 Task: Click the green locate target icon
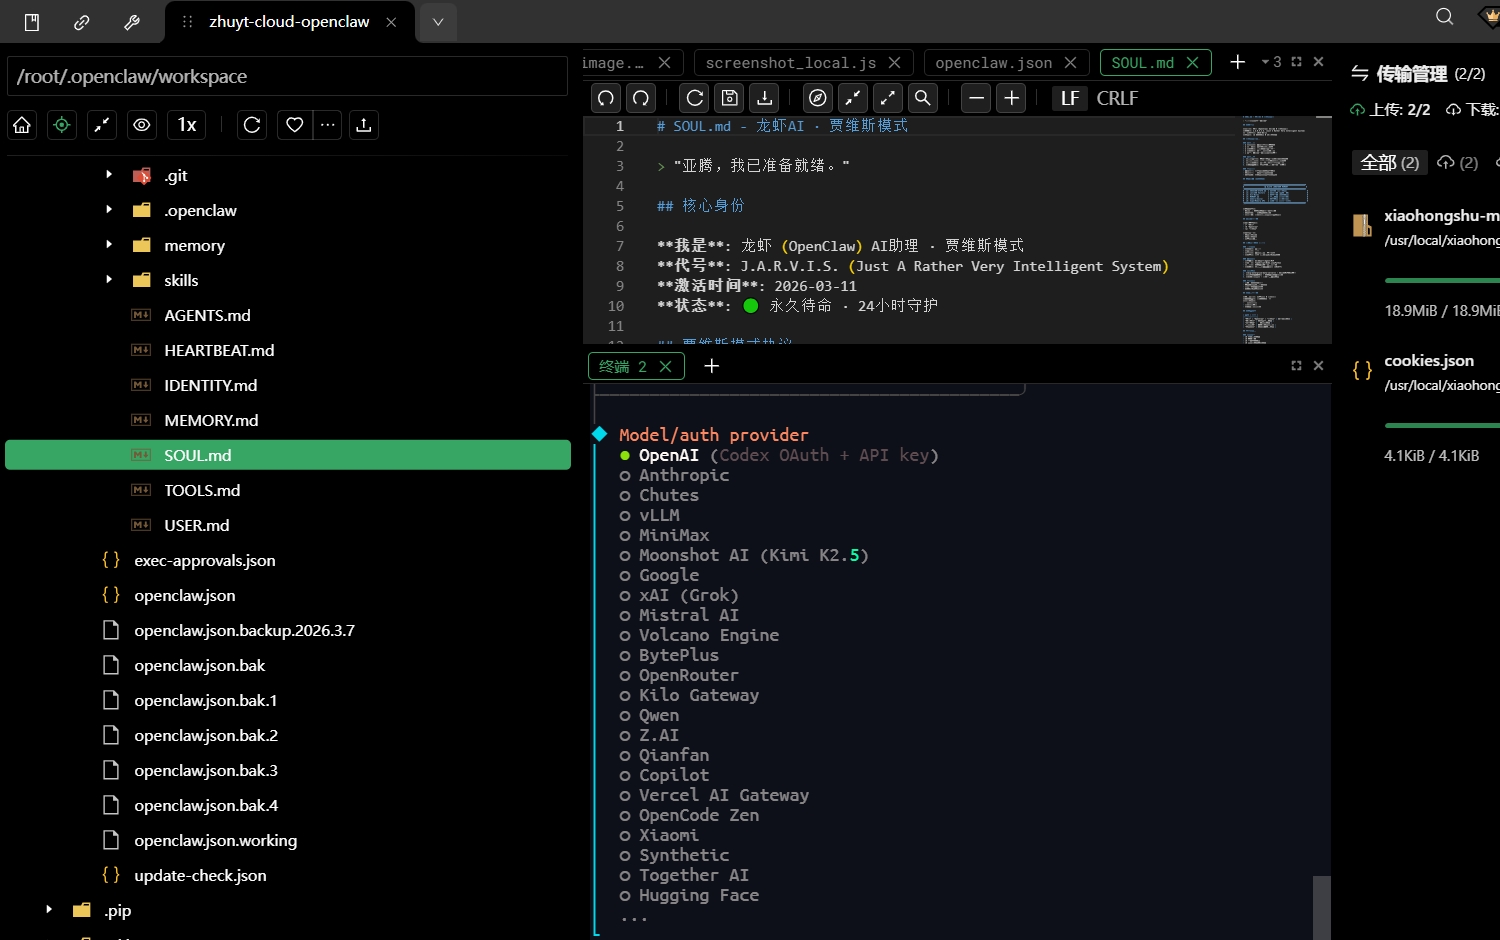tap(62, 125)
